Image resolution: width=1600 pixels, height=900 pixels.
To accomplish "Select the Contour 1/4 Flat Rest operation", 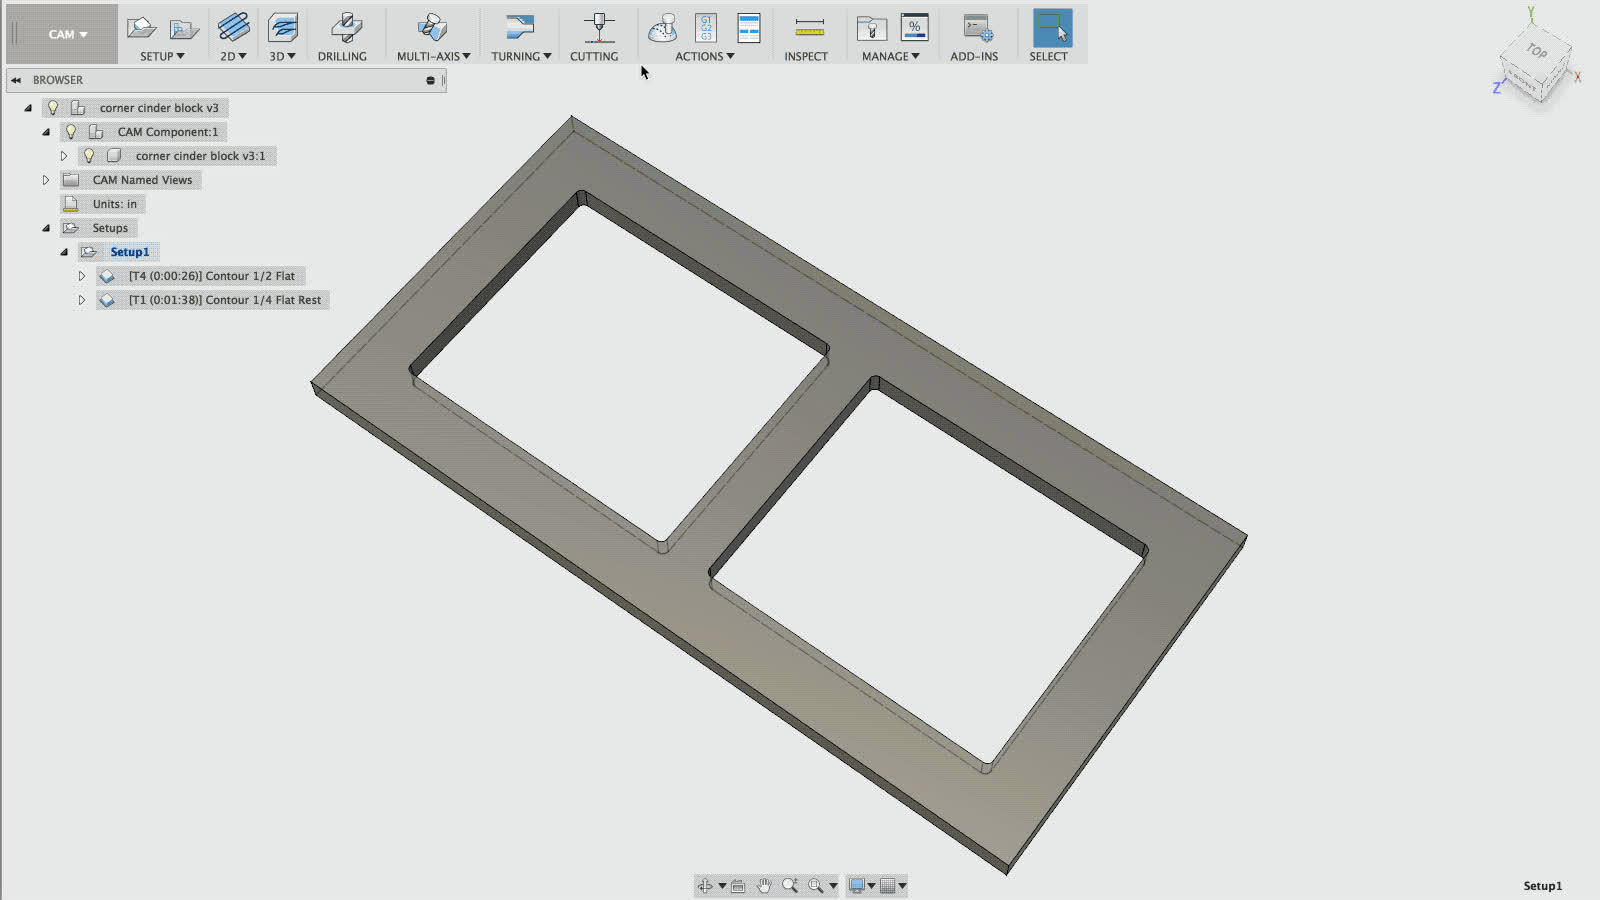I will click(x=224, y=300).
